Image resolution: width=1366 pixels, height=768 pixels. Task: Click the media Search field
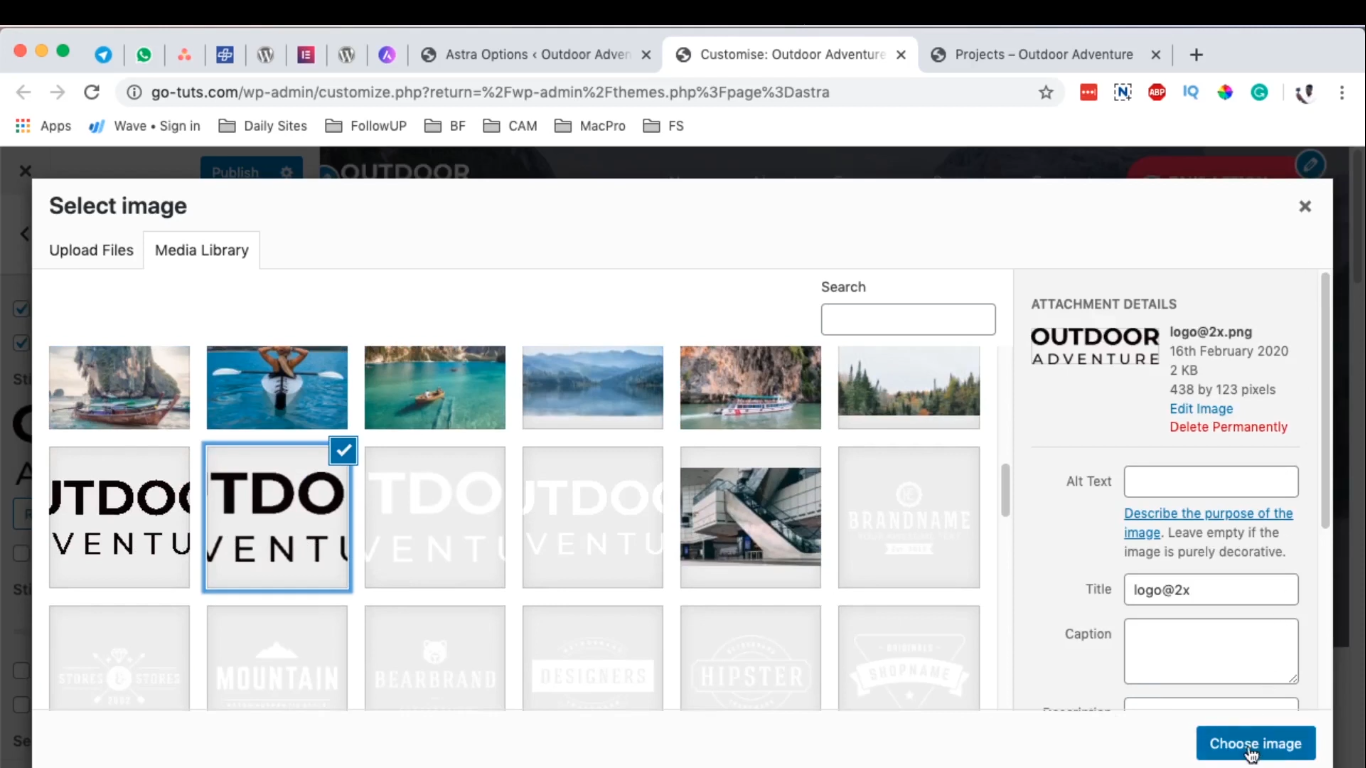click(908, 319)
